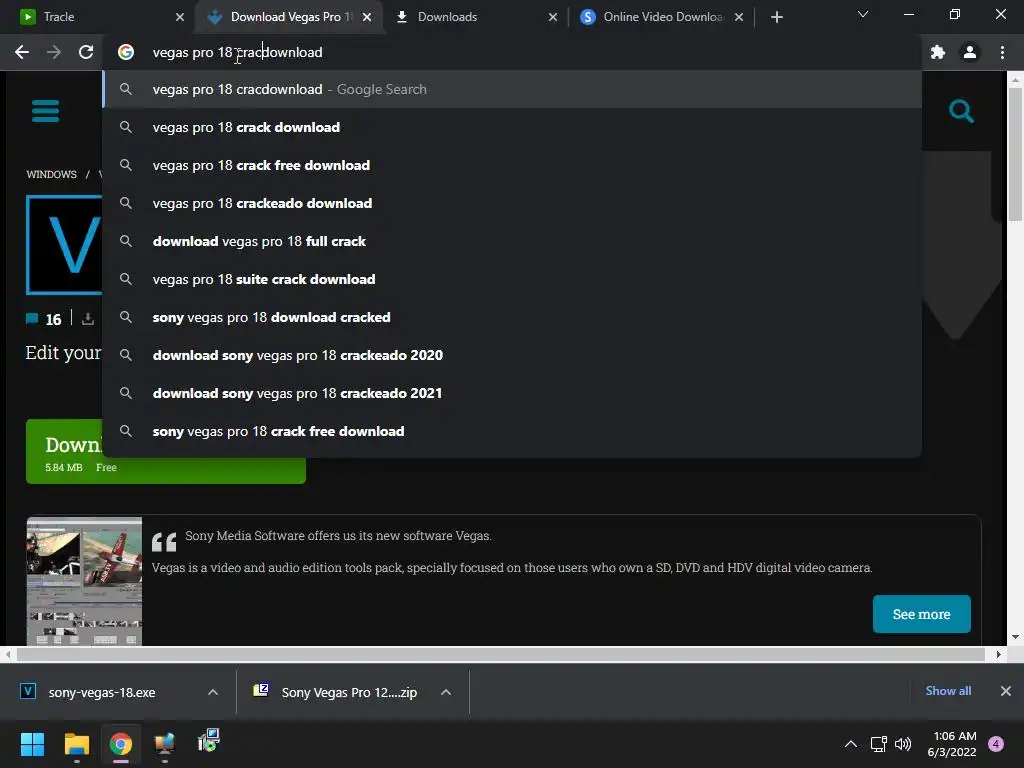Screen dimensions: 1024x768
Task: Open the site hamburger menu
Action: click(x=45, y=111)
